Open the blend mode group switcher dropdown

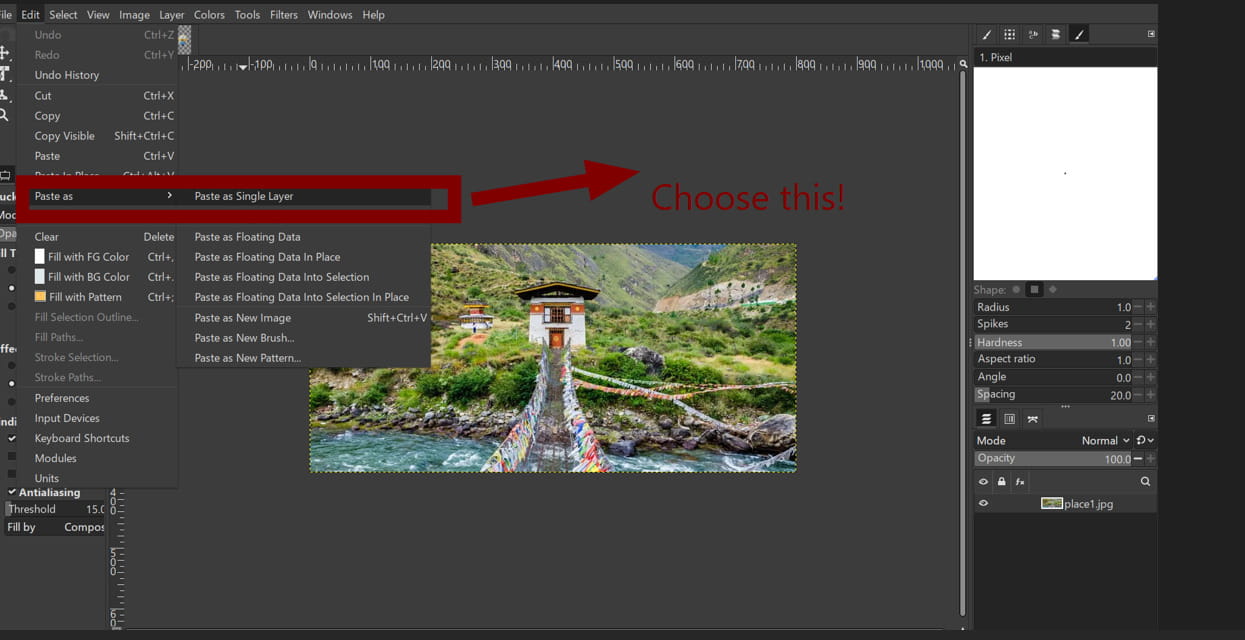(1146, 440)
